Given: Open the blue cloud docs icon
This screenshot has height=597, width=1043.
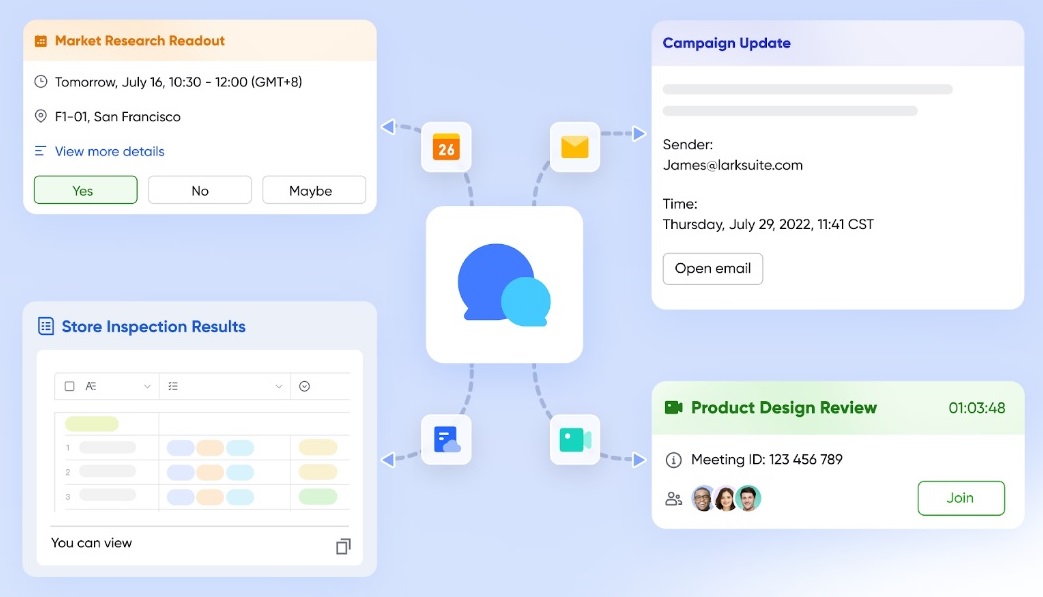Looking at the screenshot, I should tap(446, 440).
